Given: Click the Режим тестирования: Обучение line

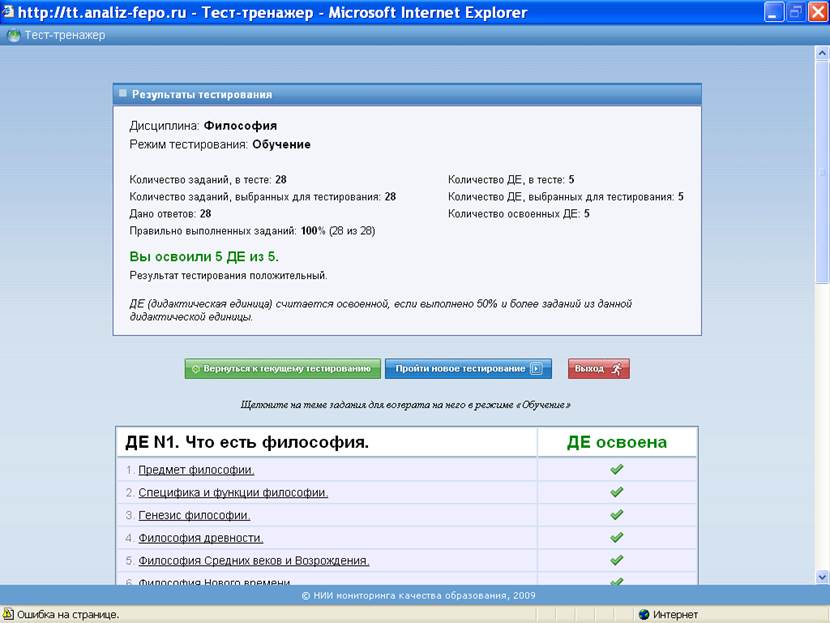Looking at the screenshot, I should point(220,145).
